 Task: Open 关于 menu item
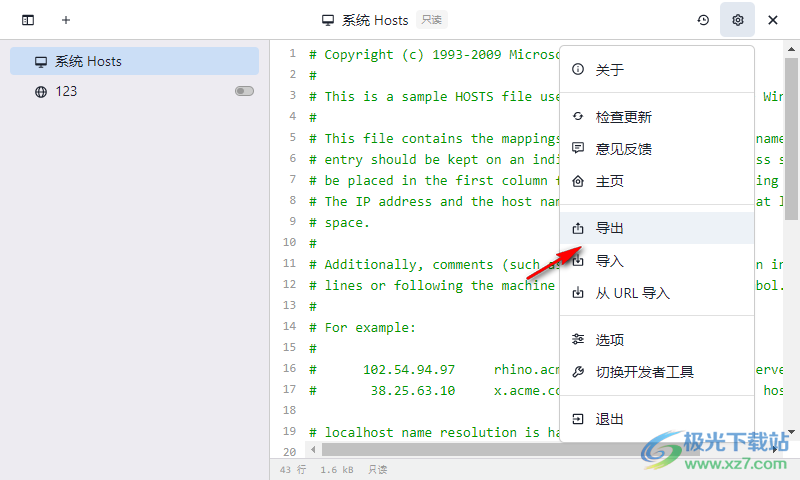coord(657,69)
